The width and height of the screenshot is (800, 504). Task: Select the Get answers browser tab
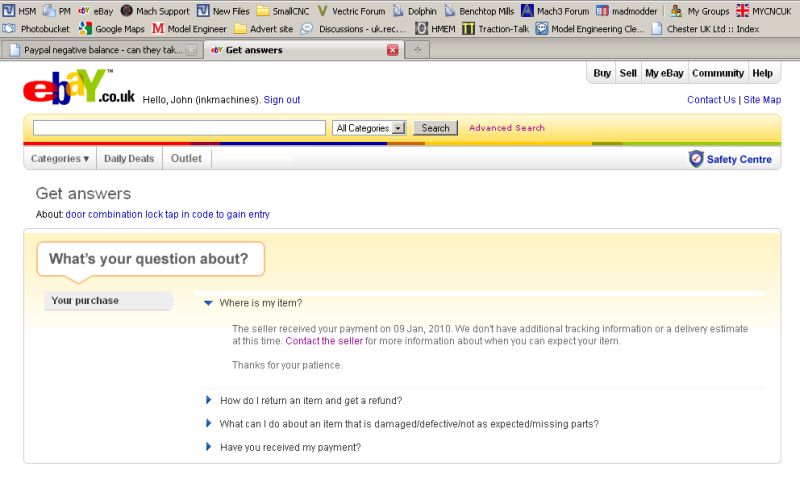coord(304,50)
